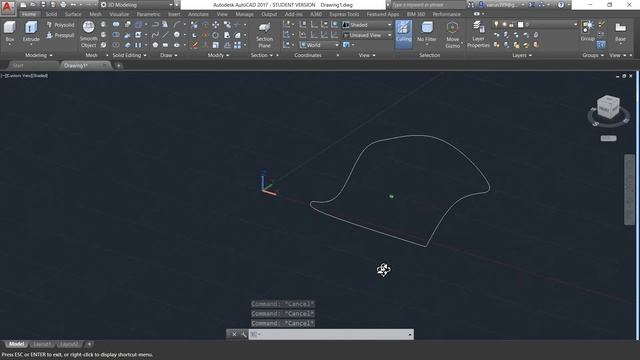Click the command line input field
This screenshot has height=360, width=640.
pyautogui.click(x=331, y=335)
